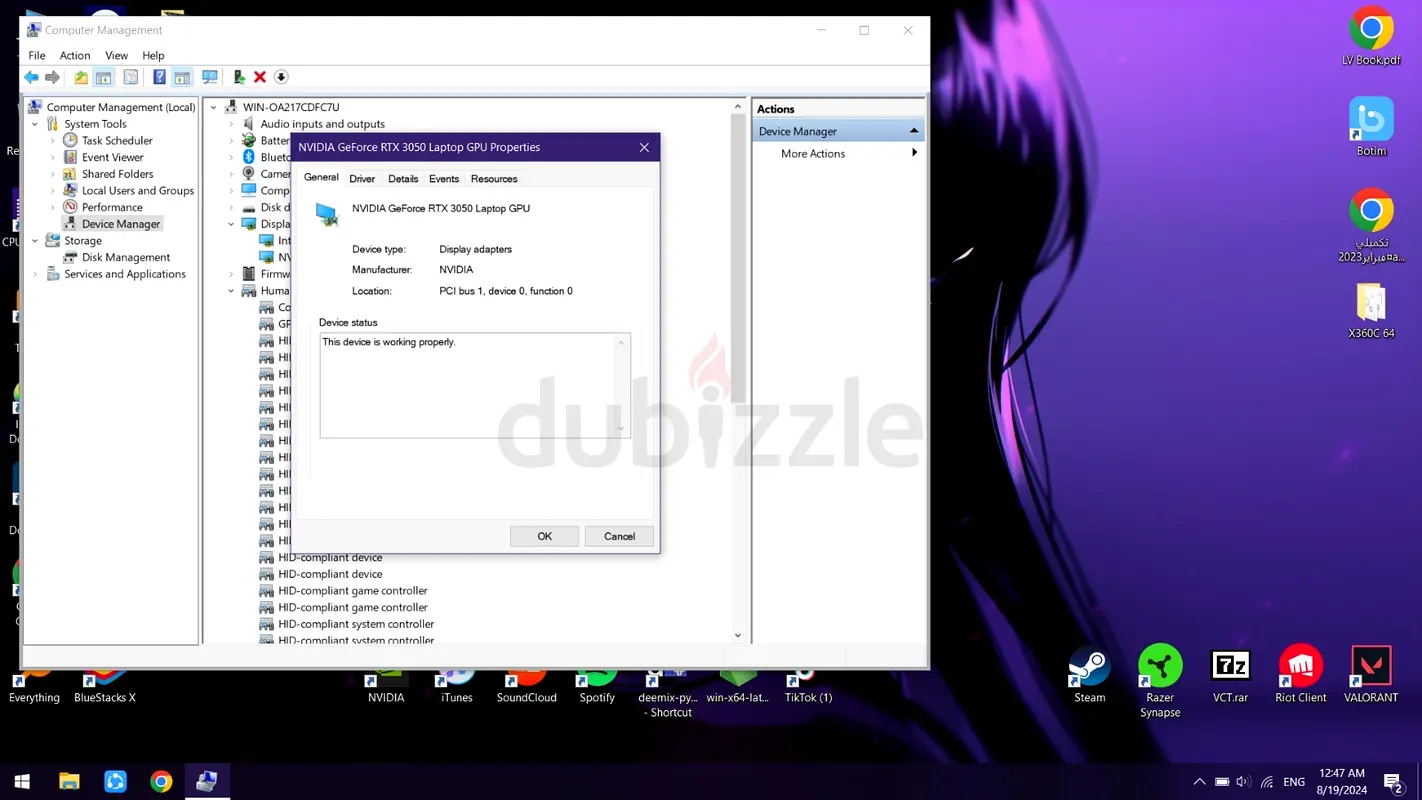Screen dimensions: 1422x800
Task: Expand Audio inputs and outputs category
Action: click(x=231, y=124)
